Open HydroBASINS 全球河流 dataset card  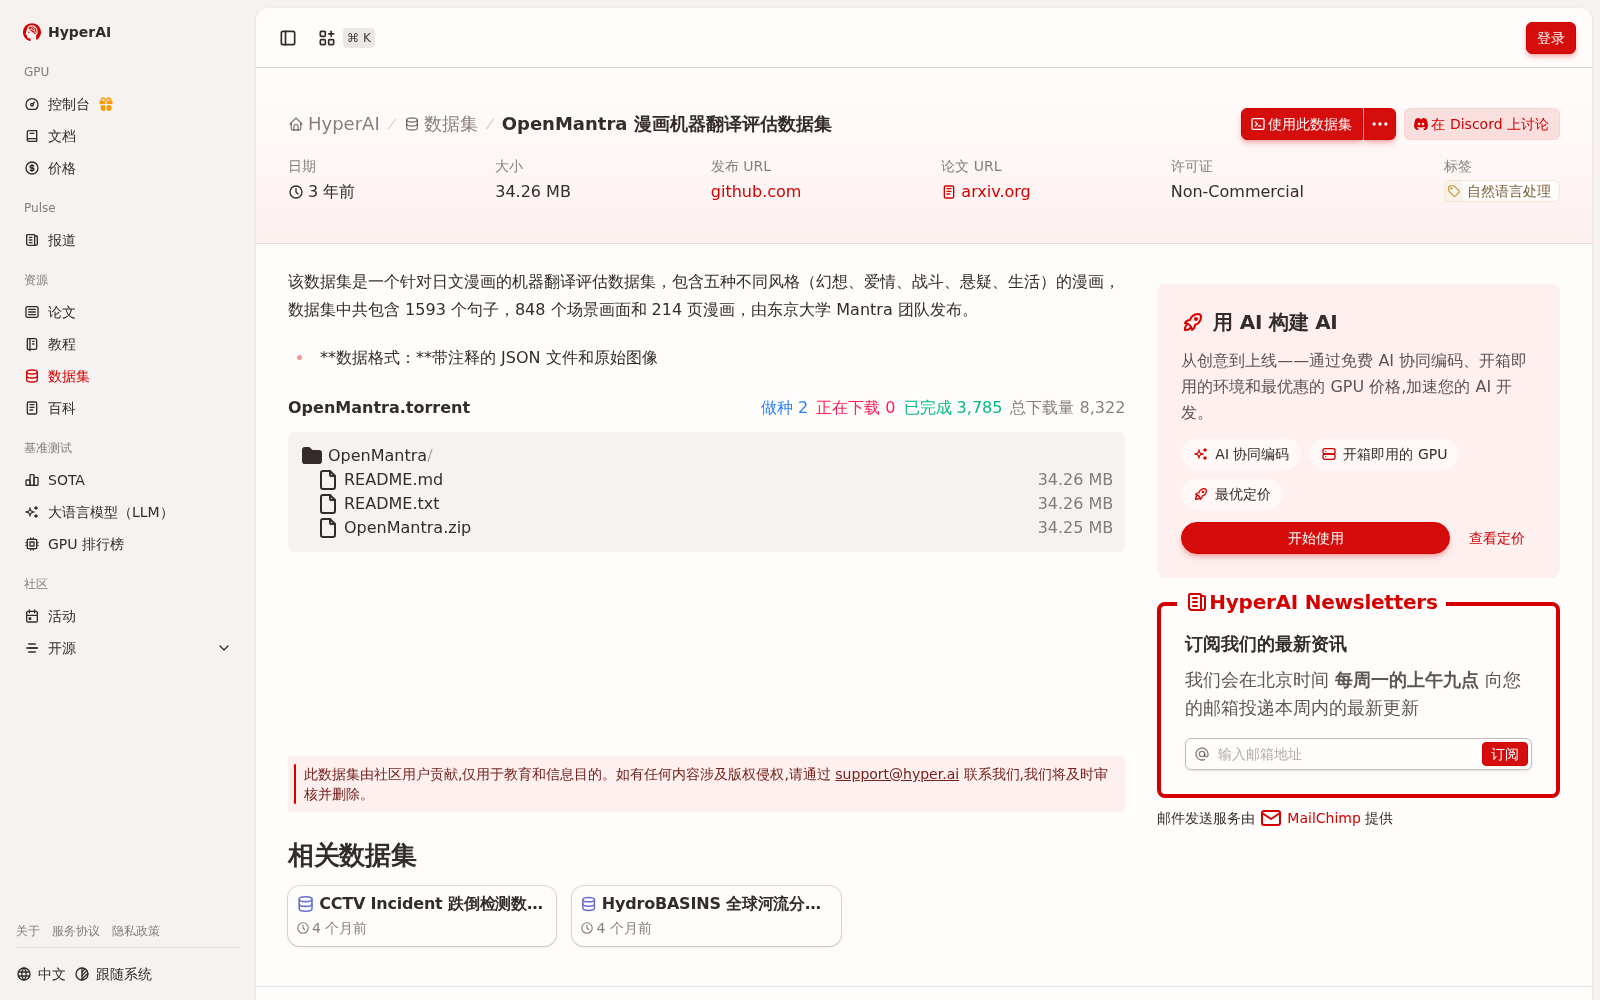[x=706, y=915]
